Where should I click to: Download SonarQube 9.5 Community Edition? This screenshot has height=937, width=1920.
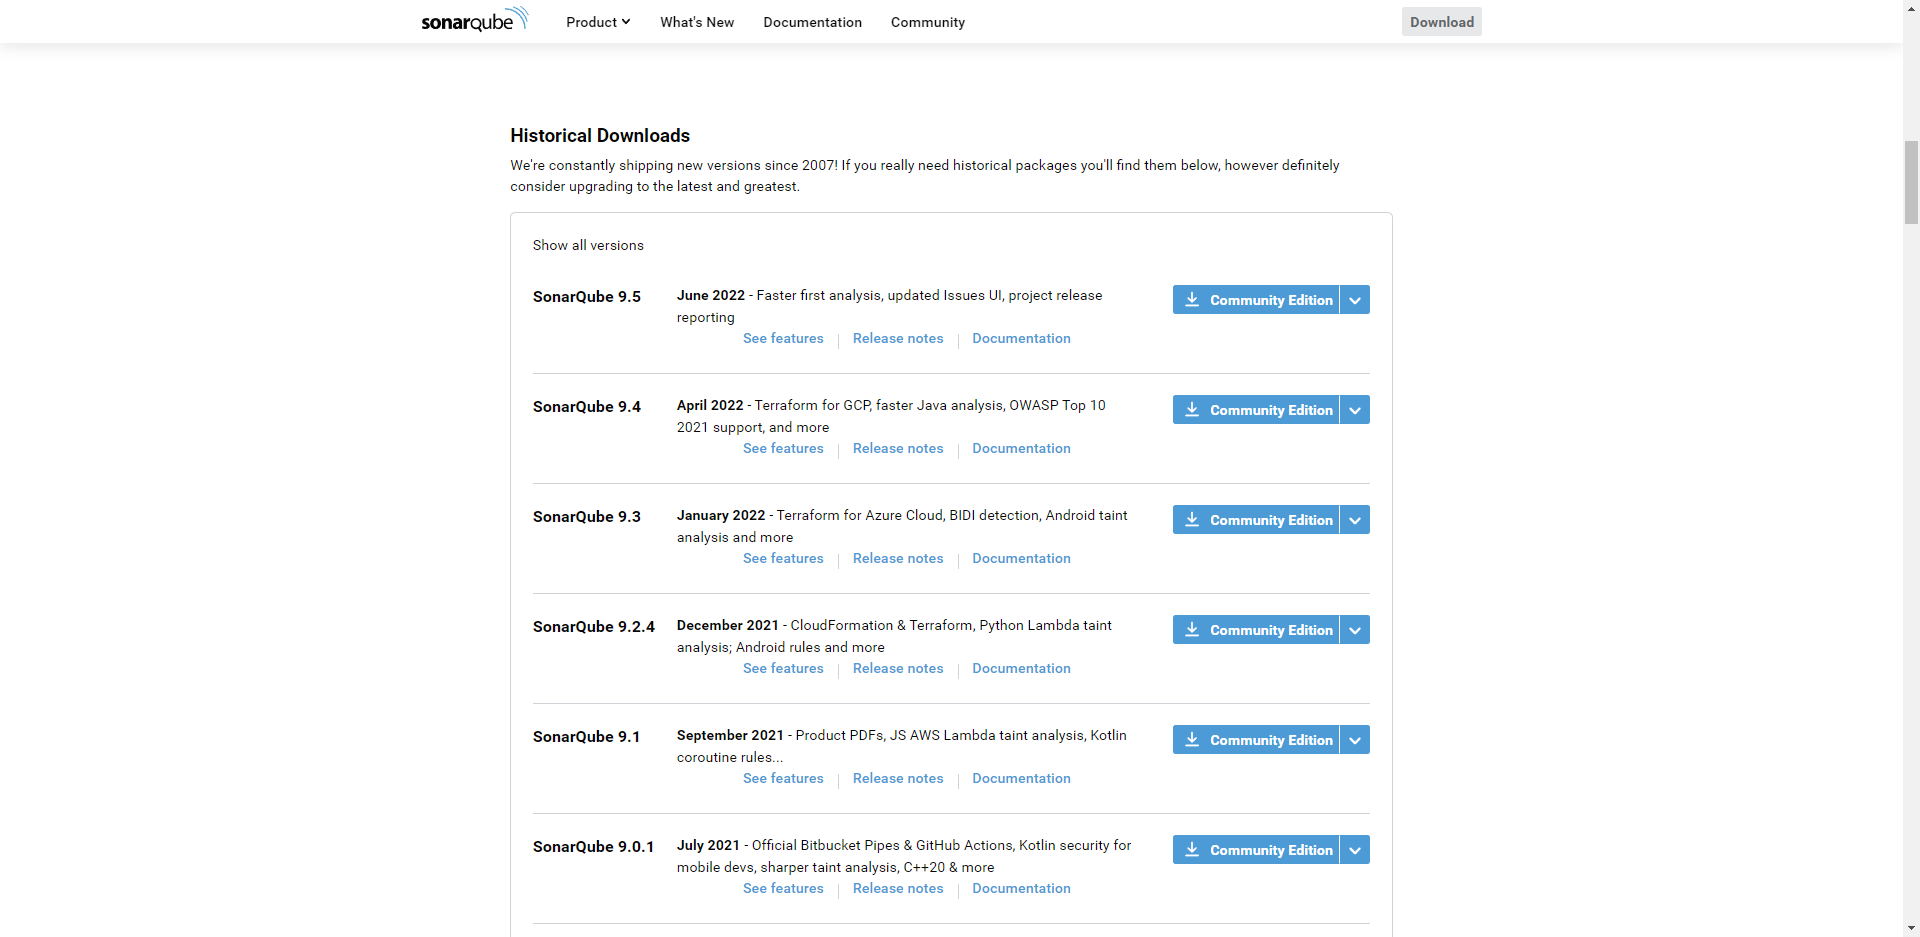1256,300
